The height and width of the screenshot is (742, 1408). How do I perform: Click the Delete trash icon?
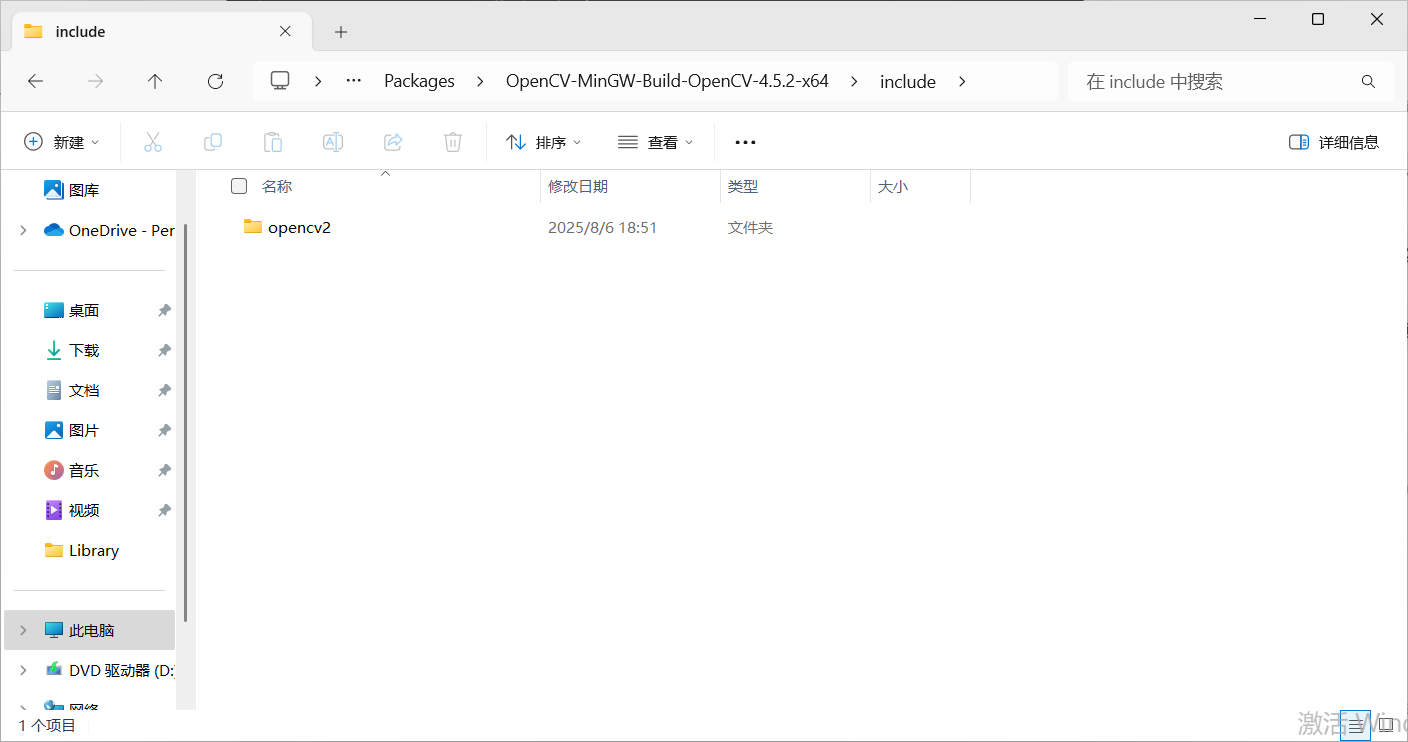click(452, 141)
